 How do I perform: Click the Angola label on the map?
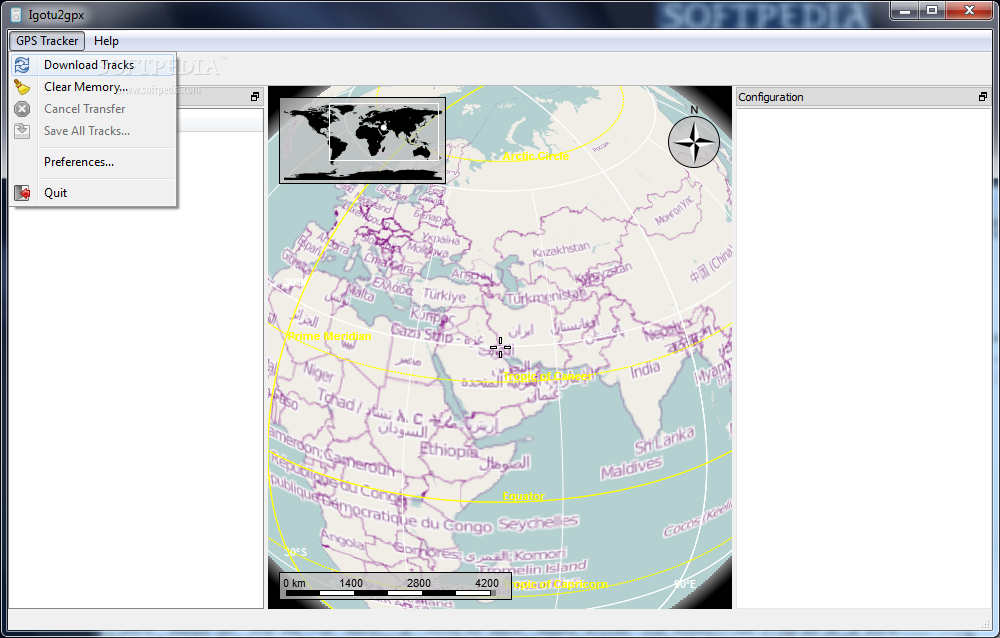coord(343,540)
